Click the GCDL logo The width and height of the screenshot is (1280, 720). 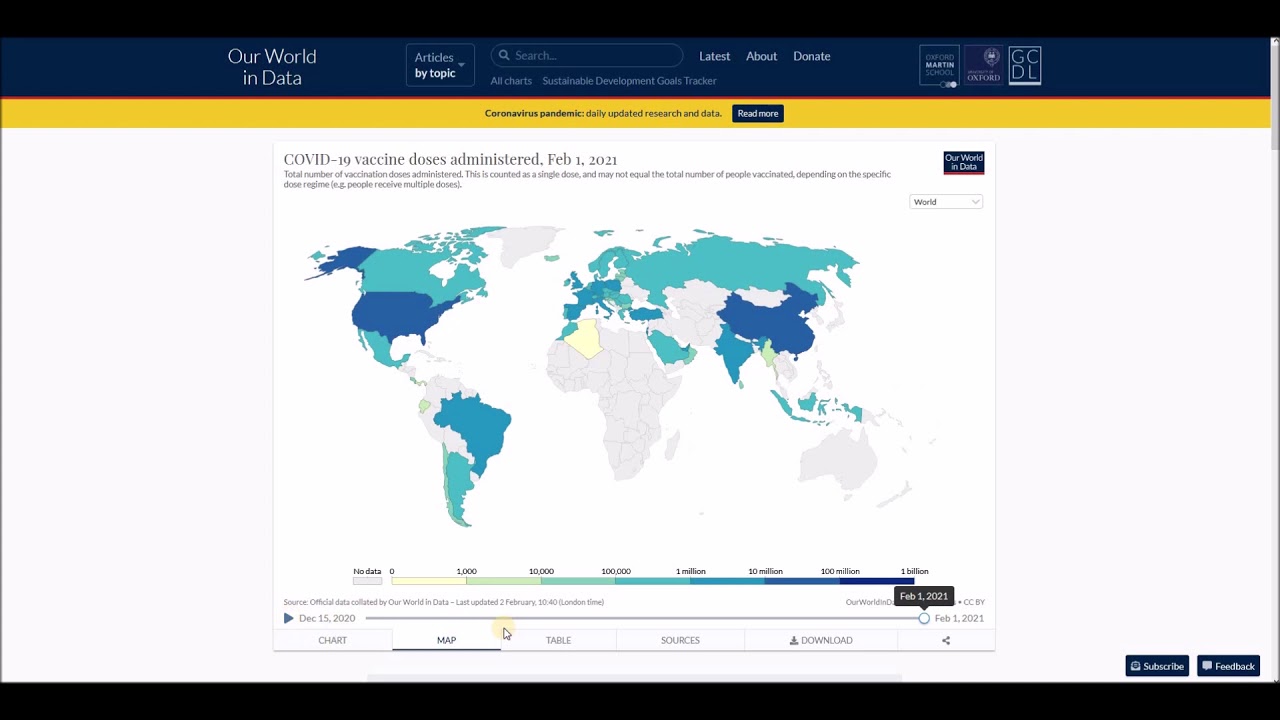1025,66
